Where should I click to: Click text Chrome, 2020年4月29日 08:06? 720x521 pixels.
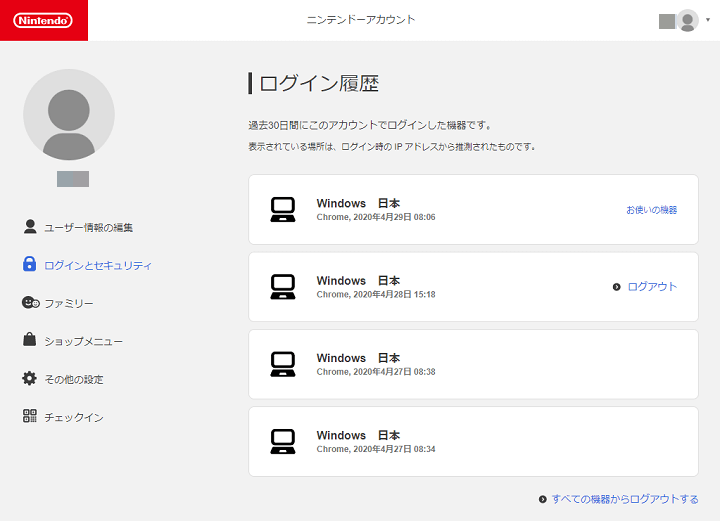point(376,217)
